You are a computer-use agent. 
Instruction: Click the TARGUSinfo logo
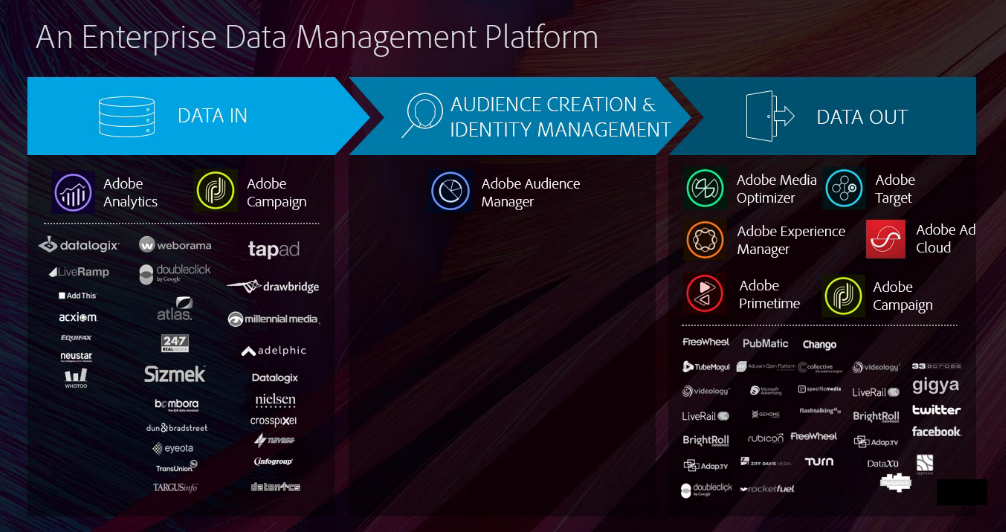(175, 488)
